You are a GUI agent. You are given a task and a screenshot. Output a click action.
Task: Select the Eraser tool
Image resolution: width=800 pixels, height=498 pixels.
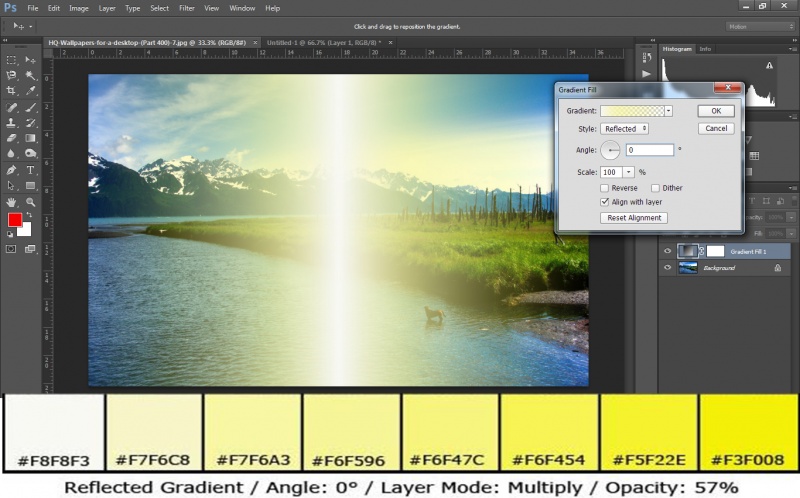coord(12,139)
